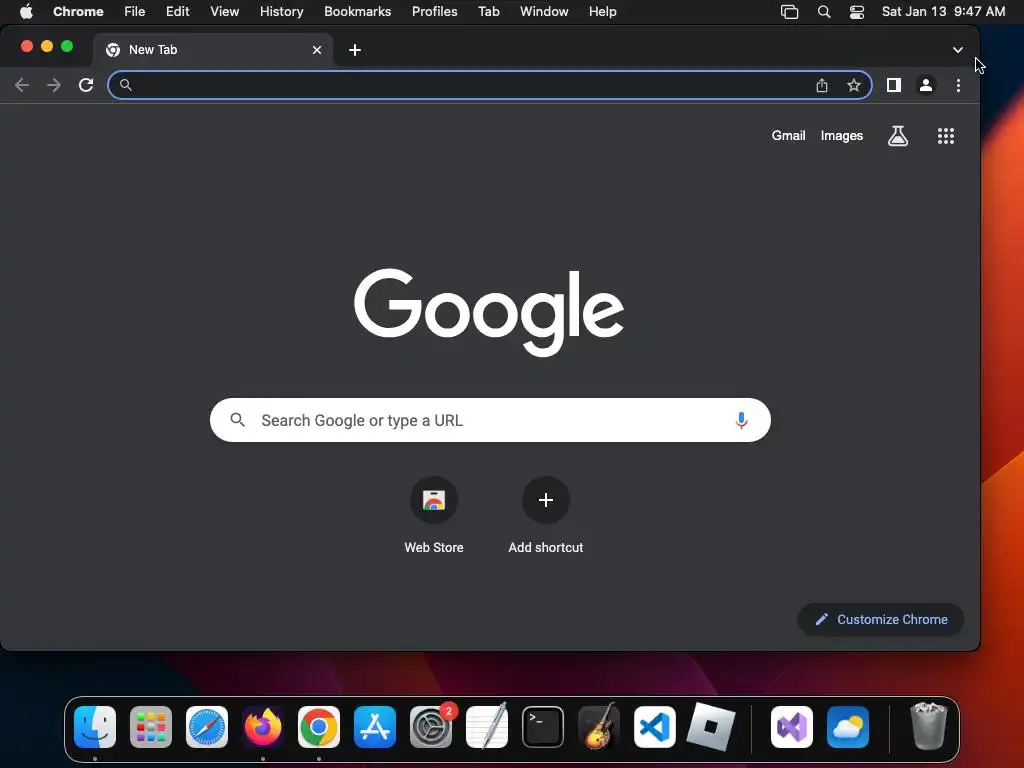Start voice search with the microphone

click(741, 420)
